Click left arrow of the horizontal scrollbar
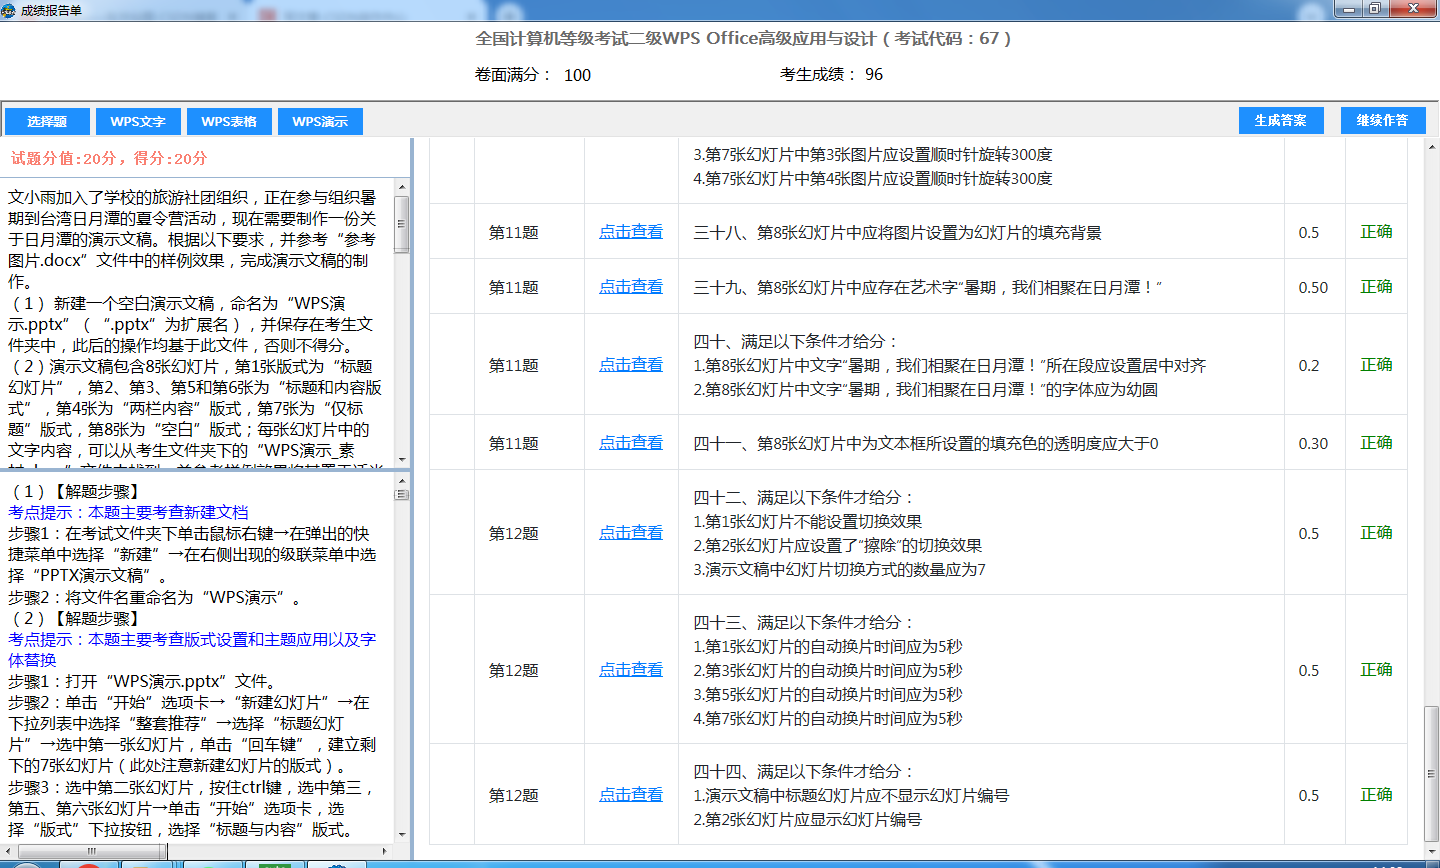 [x=8, y=851]
